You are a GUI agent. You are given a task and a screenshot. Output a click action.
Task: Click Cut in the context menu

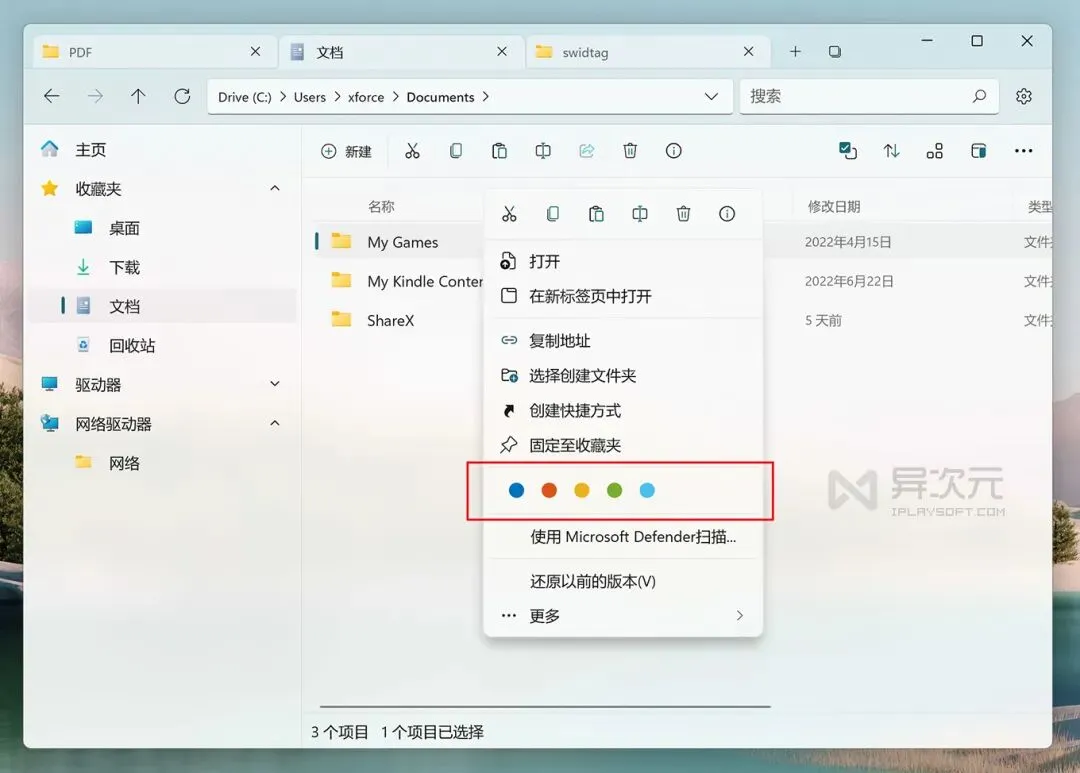pyautogui.click(x=509, y=214)
